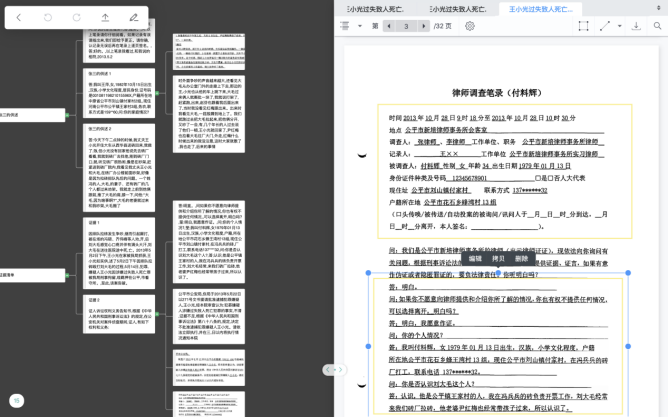Expand the dropdown arrow beside the outline icon
Screen dimensions: 668x417
click(x=360, y=26)
